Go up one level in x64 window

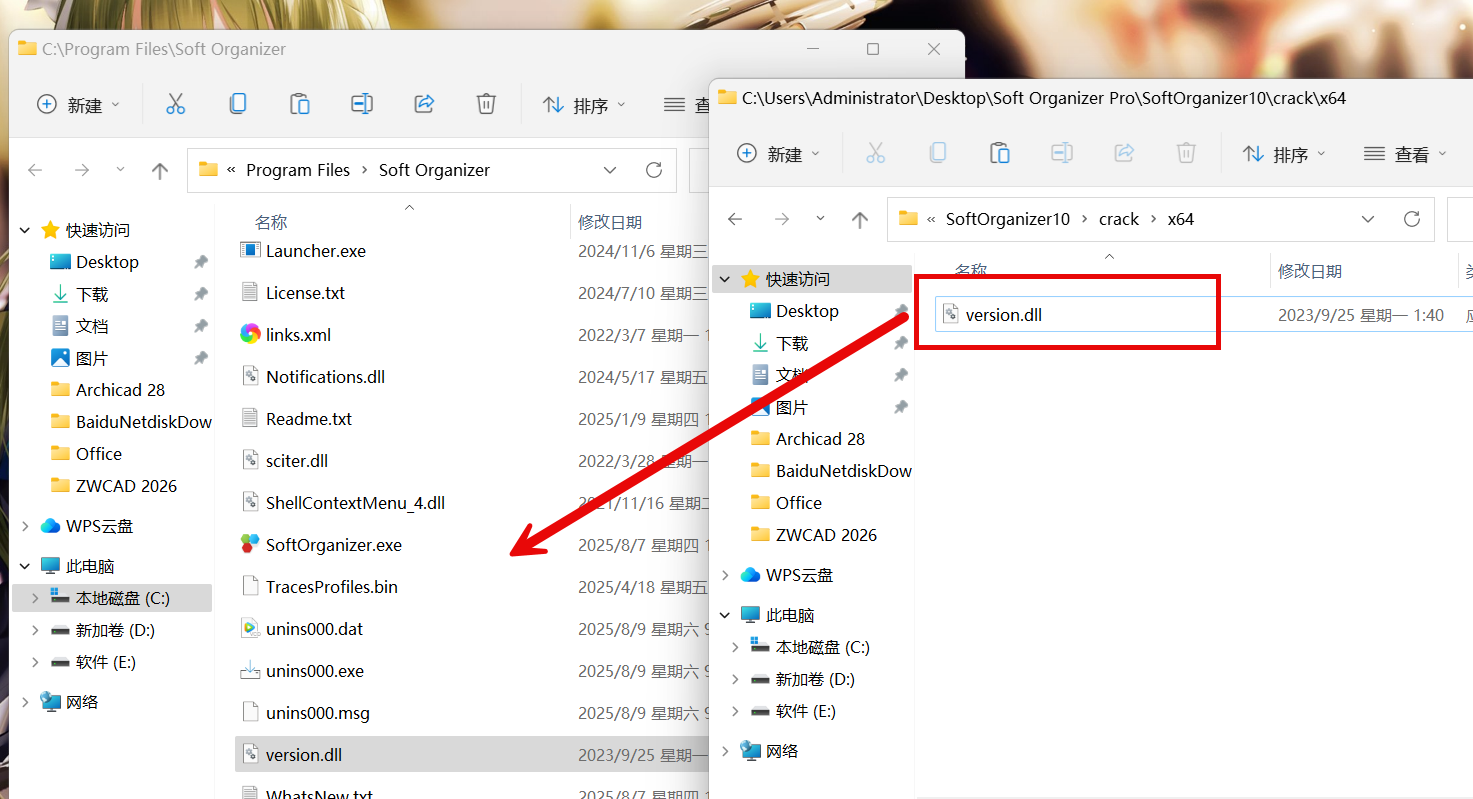[860, 219]
